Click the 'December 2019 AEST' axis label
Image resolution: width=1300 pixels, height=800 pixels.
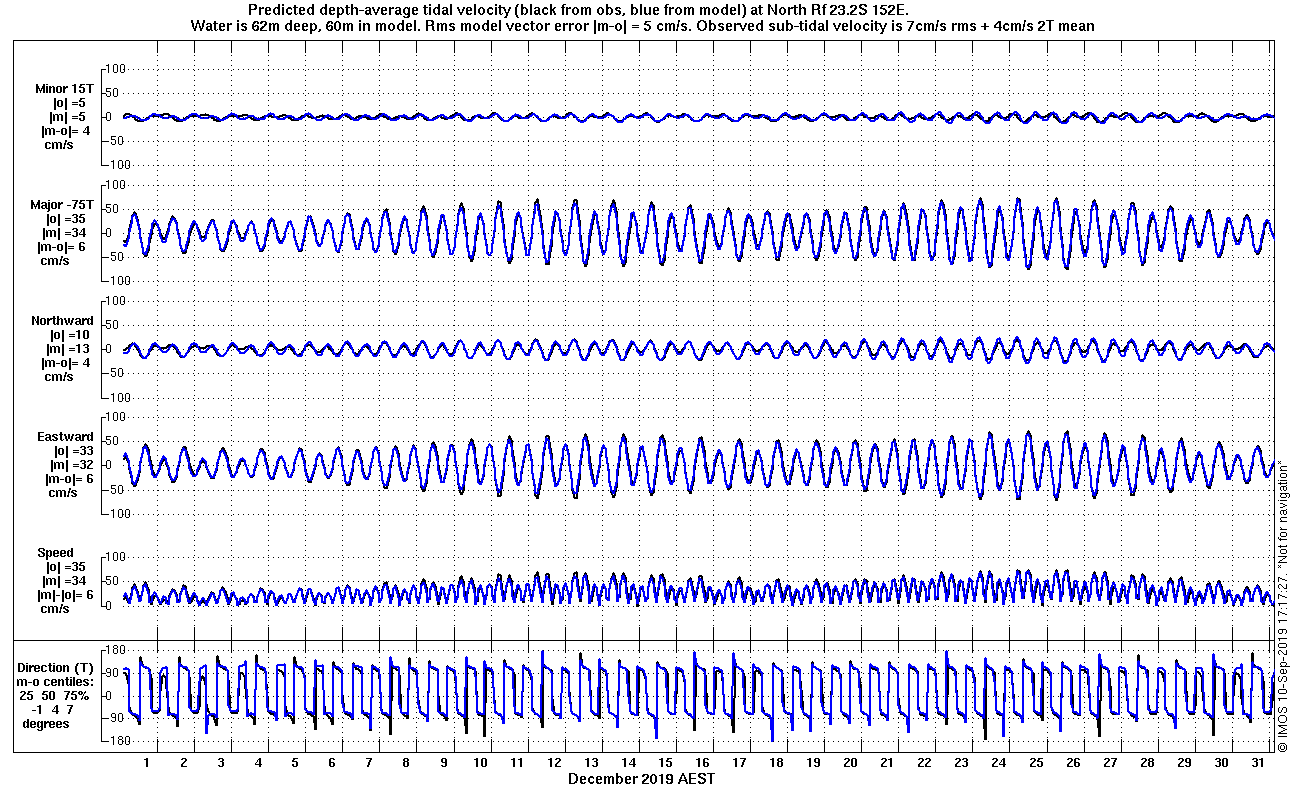[642, 778]
